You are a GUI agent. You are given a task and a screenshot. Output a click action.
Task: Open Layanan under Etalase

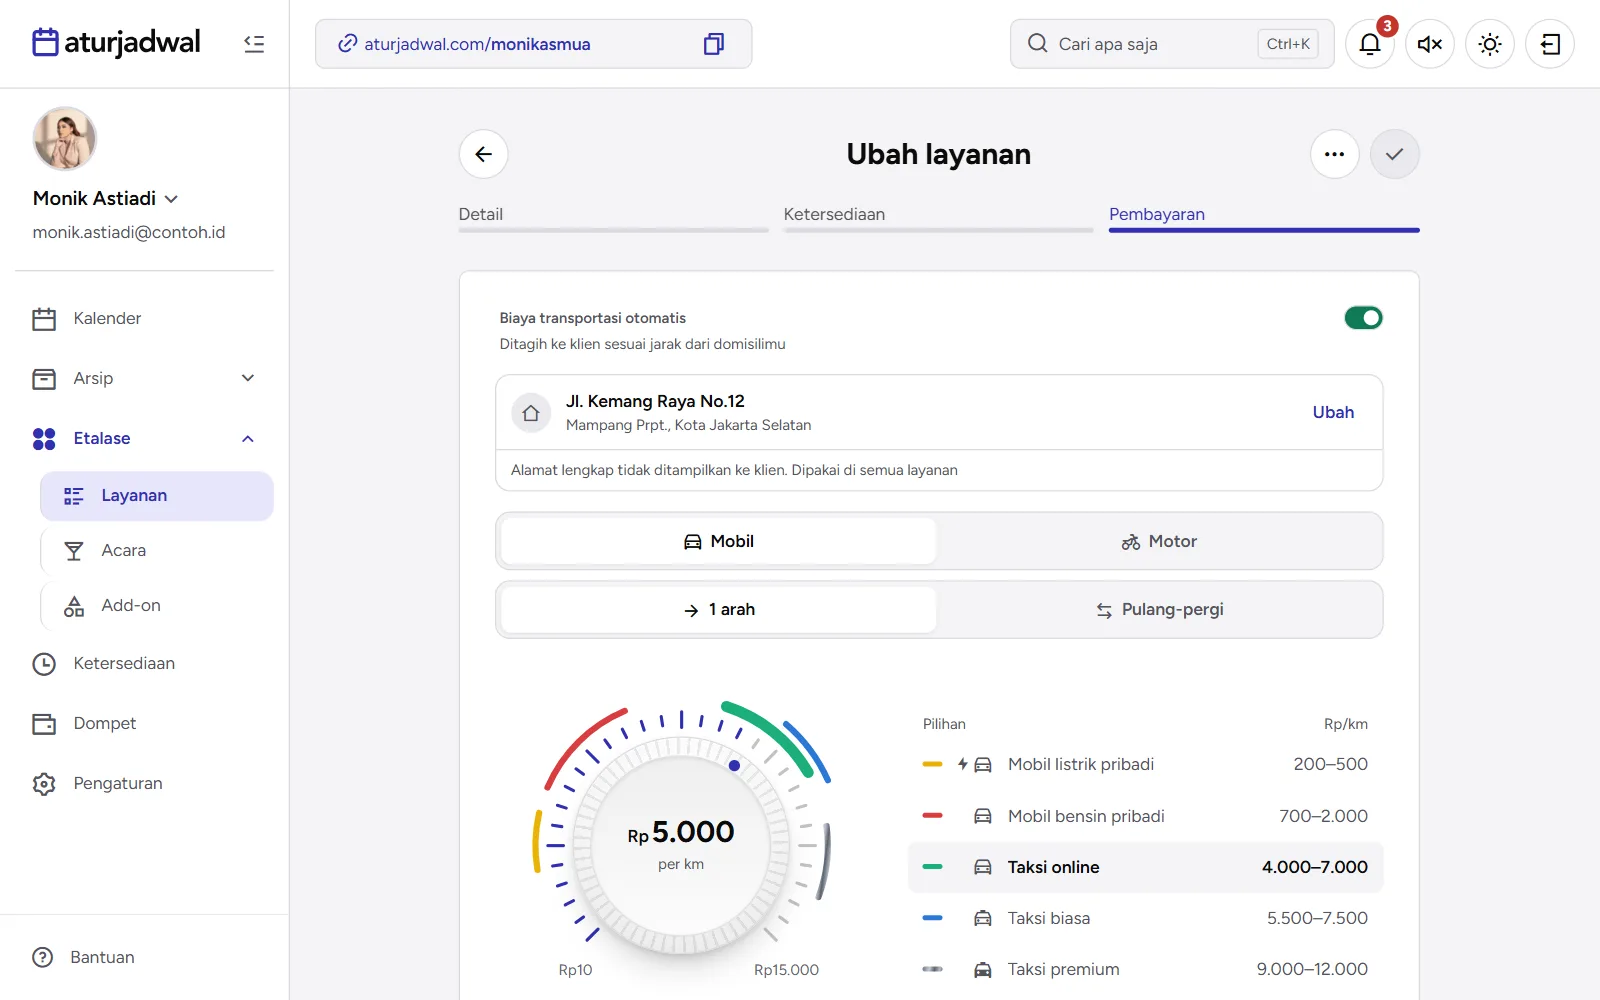157,496
